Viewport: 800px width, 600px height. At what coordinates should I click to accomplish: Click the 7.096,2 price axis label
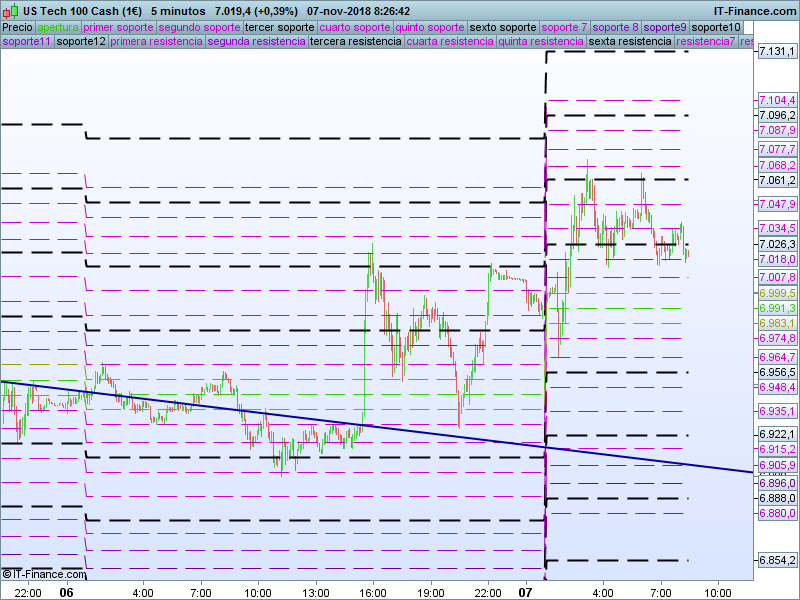click(x=777, y=115)
